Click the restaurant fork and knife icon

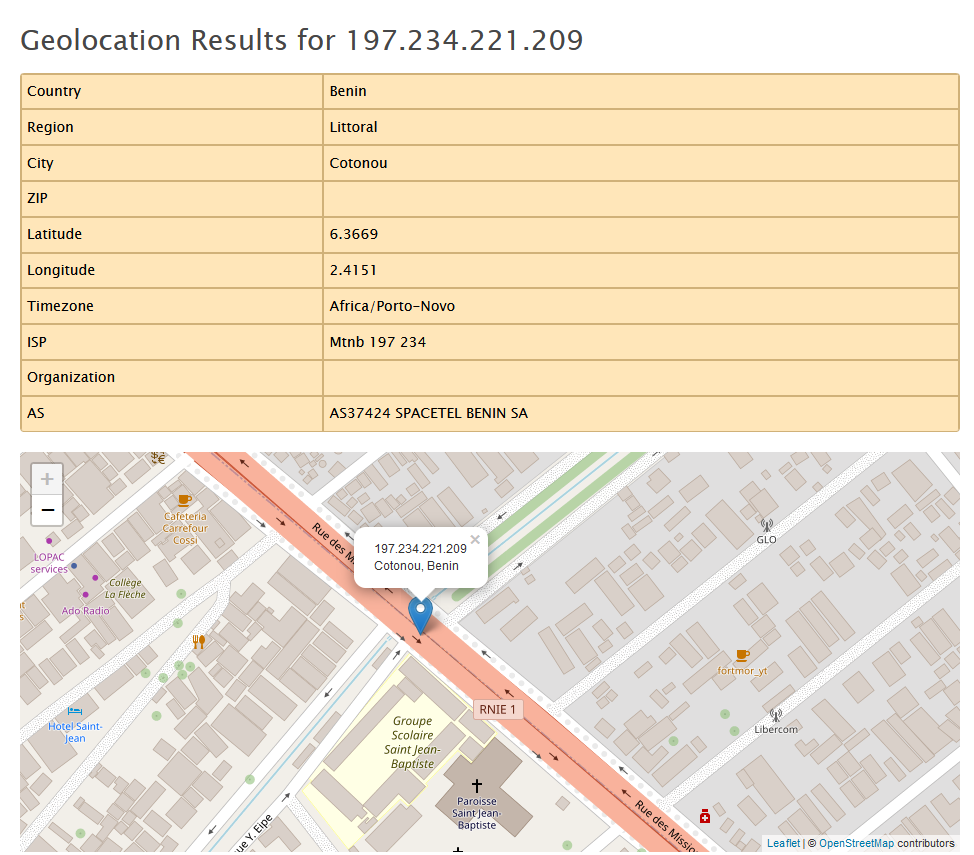click(x=198, y=642)
